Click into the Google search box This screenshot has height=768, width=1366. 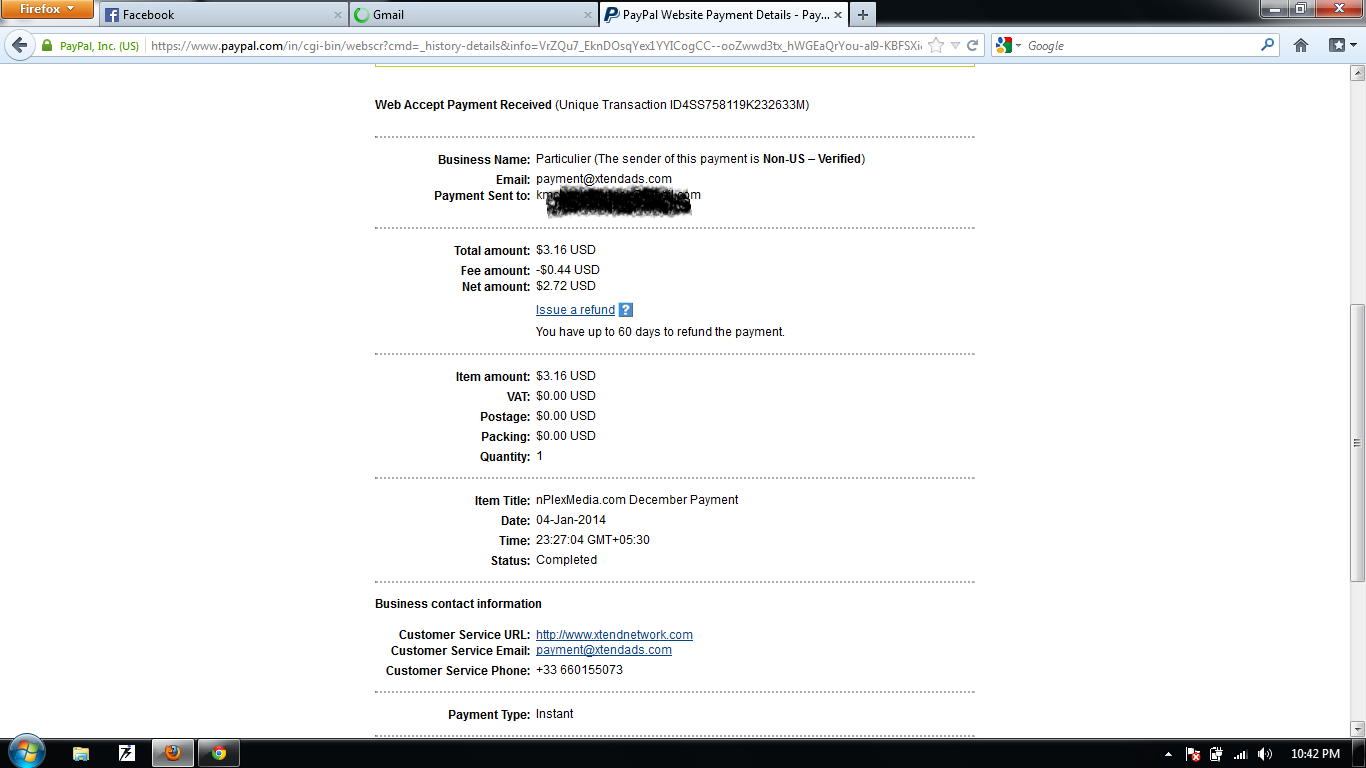pos(1140,46)
